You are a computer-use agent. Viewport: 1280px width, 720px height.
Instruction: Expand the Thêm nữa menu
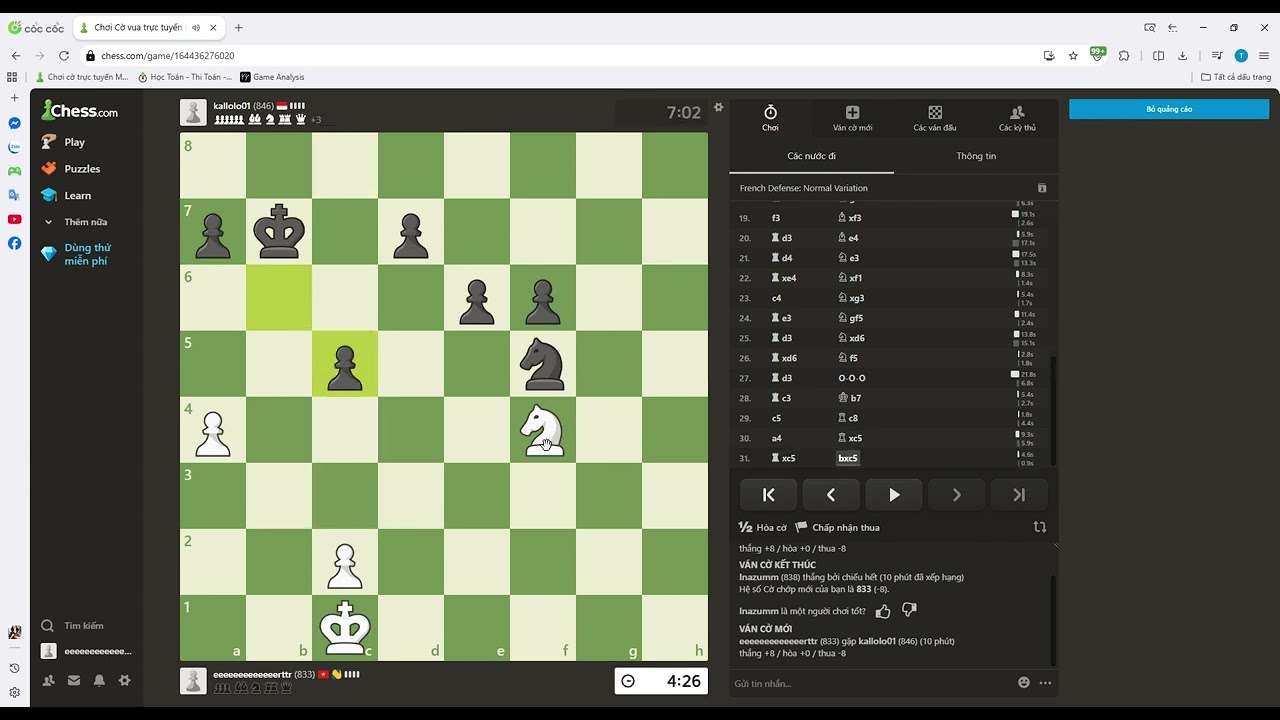click(75, 222)
